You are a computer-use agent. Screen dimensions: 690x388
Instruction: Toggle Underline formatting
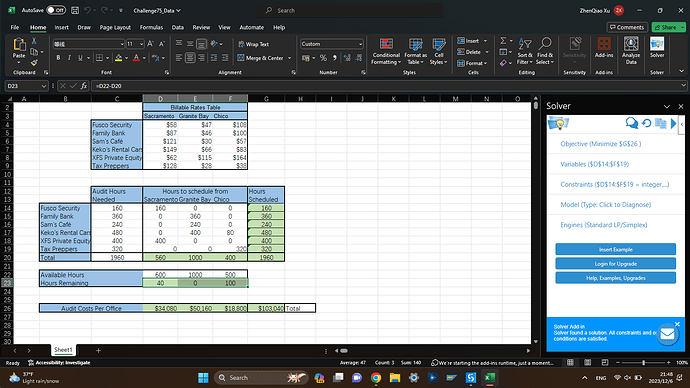[x=80, y=58]
